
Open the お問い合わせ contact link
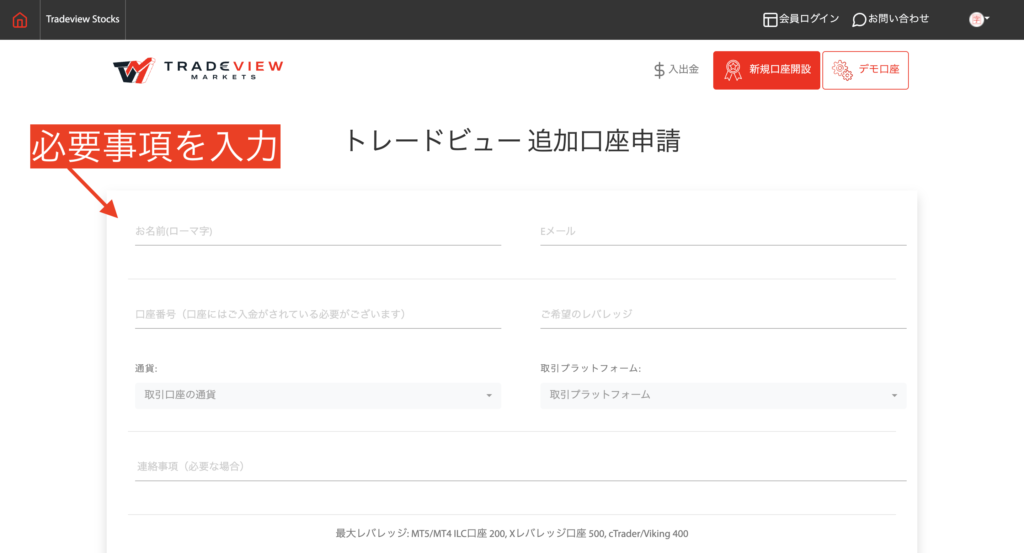[x=899, y=19]
